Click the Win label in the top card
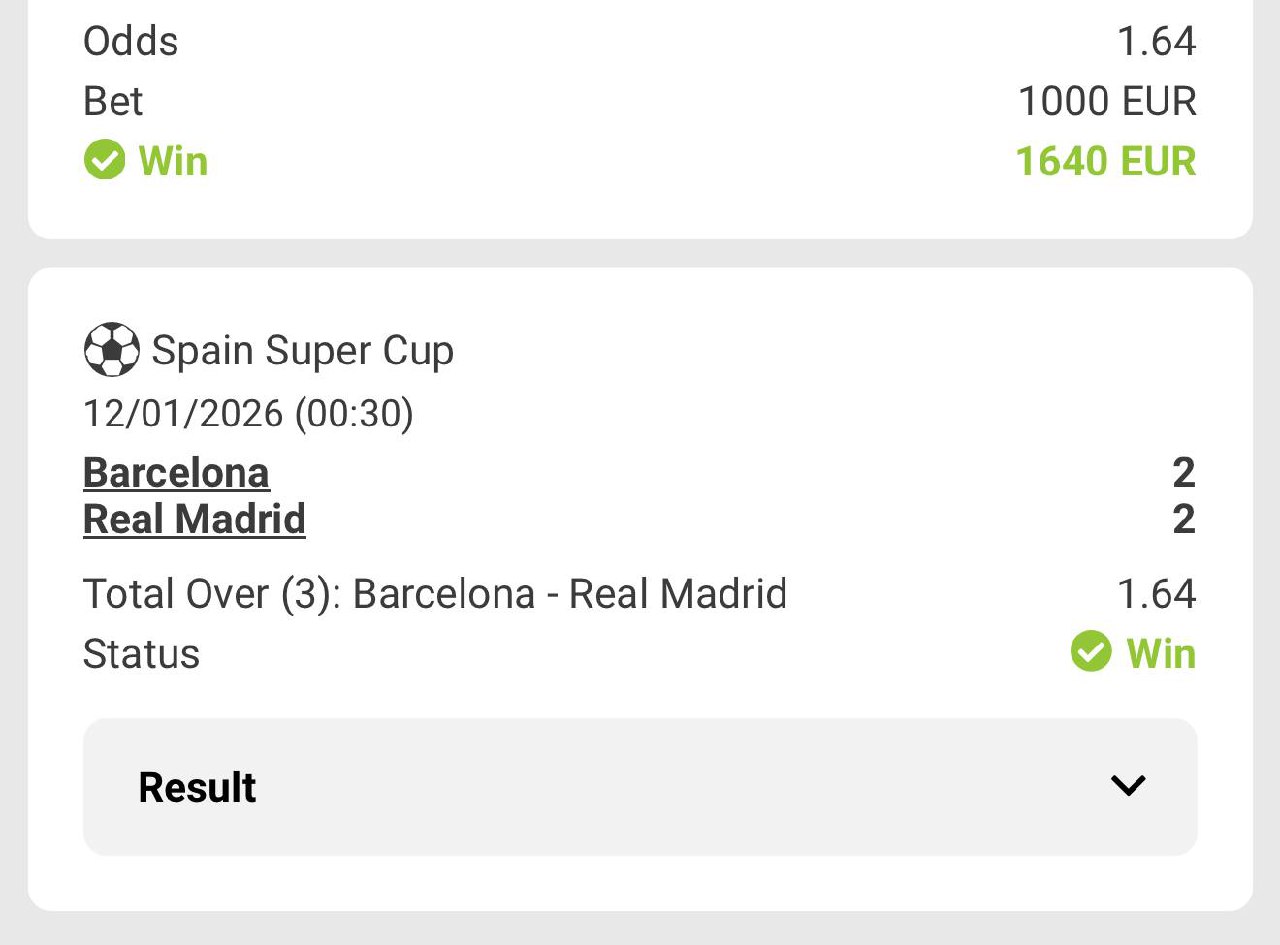Image resolution: width=1280 pixels, height=945 pixels. [x=173, y=161]
